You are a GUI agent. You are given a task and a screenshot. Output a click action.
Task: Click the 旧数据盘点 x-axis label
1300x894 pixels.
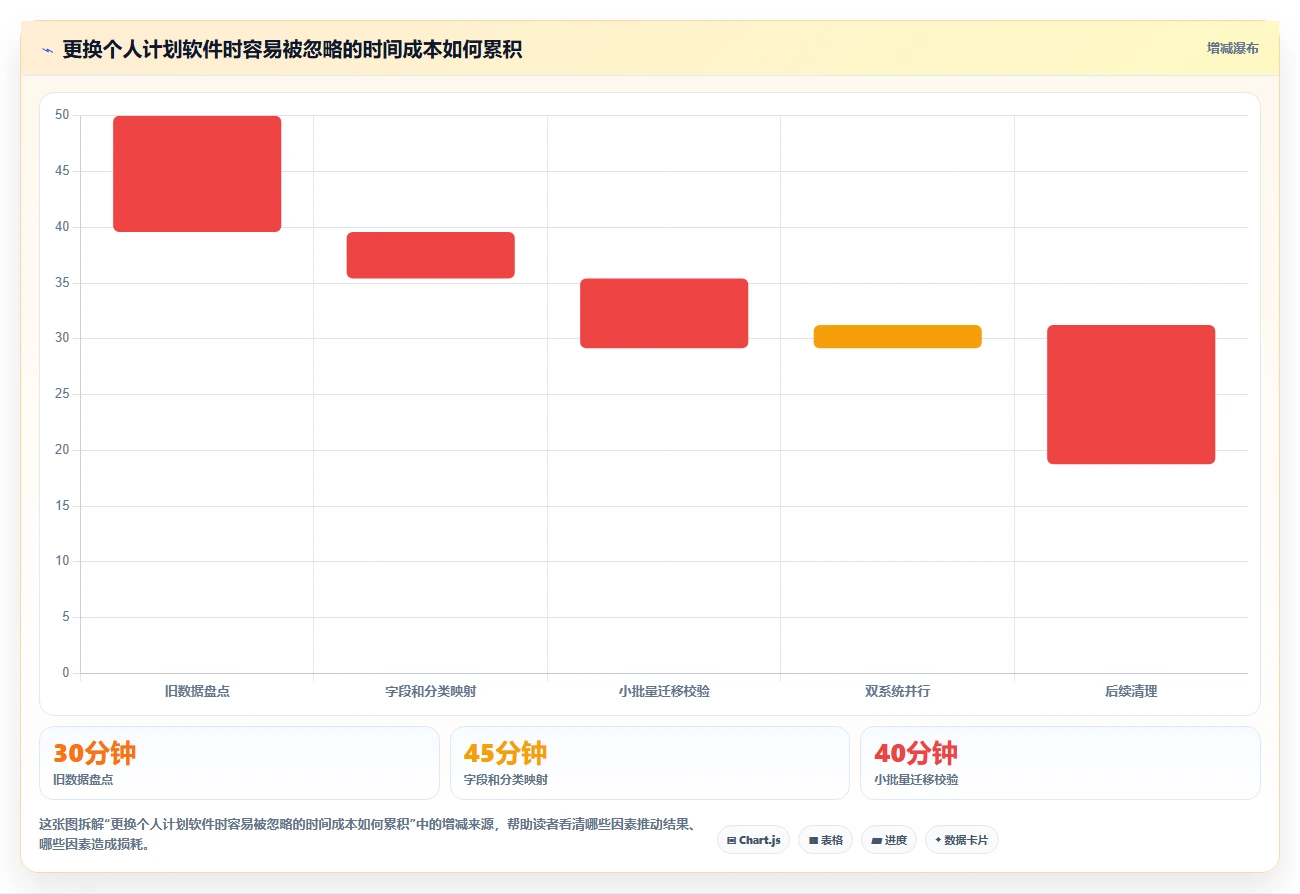(197, 691)
